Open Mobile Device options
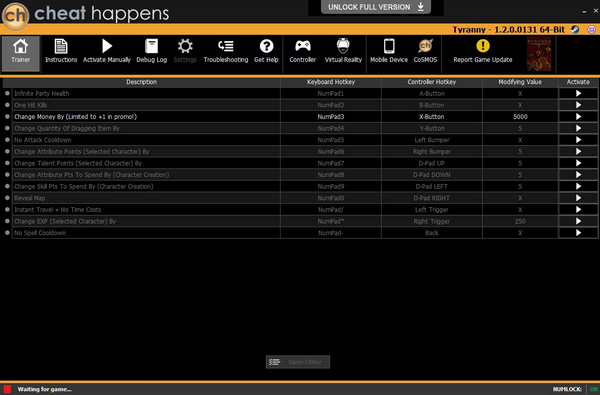Screen dimensions: 600x395 tap(389, 51)
